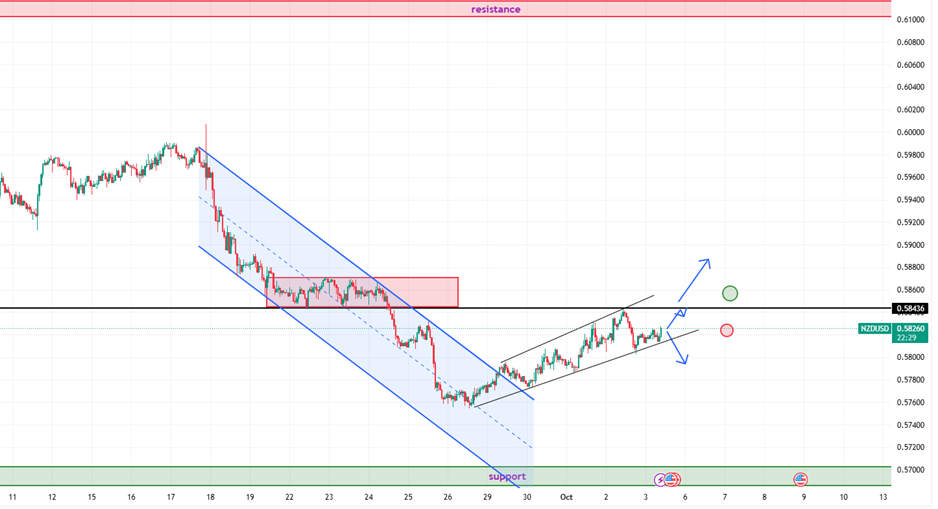This screenshot has height=509, width=938.
Task: Click the black horizontal line at 0.58436
Action: 150,308
